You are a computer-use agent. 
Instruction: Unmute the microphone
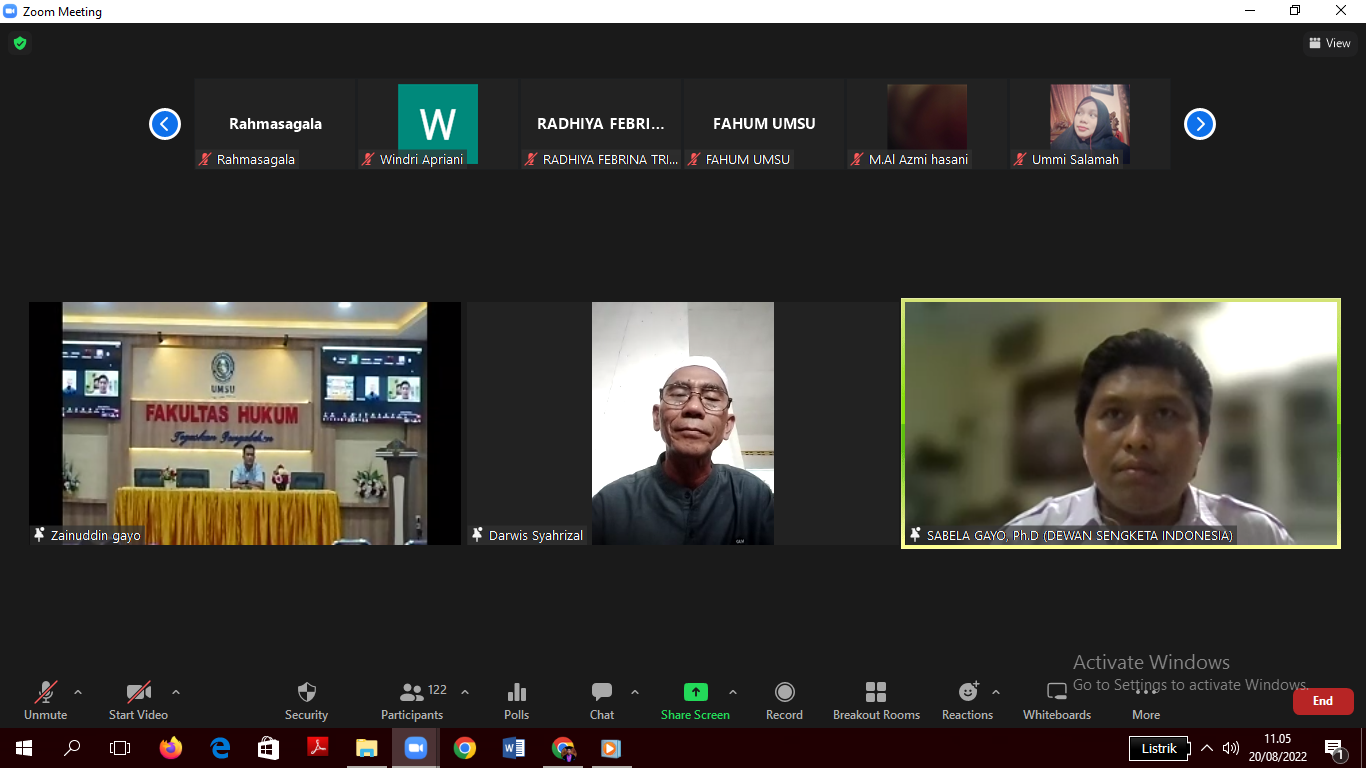click(46, 700)
